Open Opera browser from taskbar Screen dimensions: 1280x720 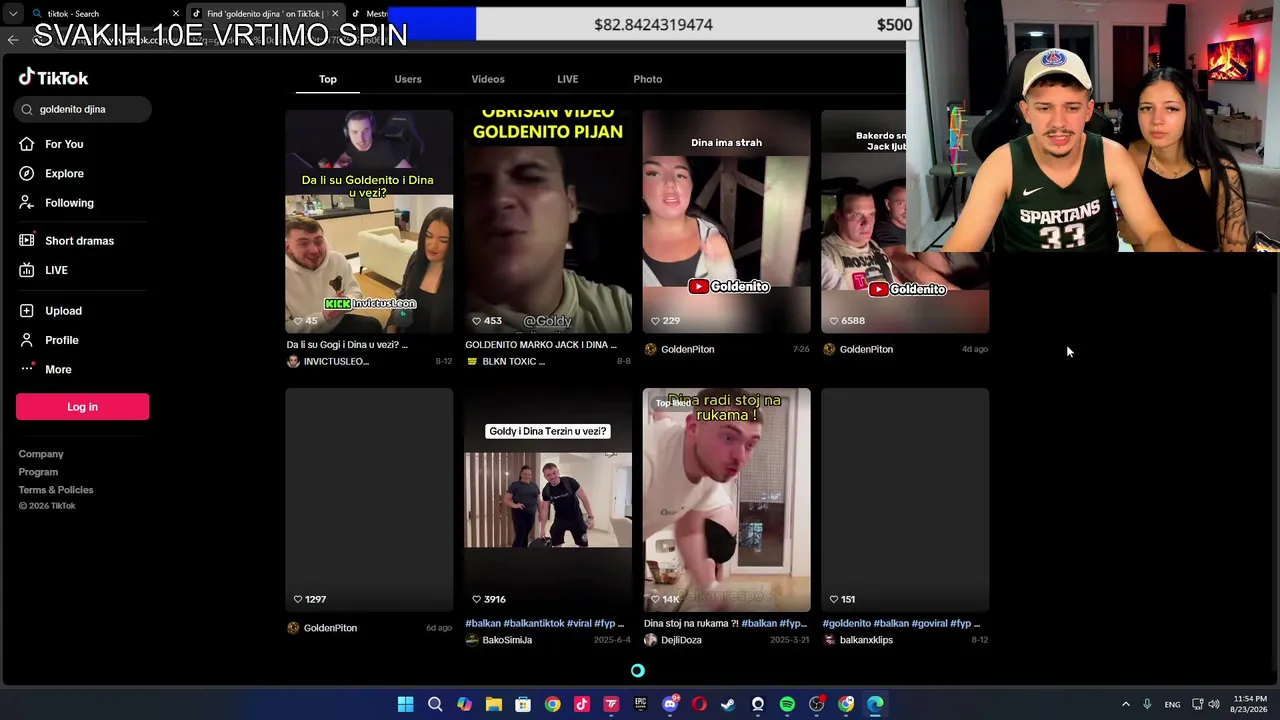click(x=699, y=704)
